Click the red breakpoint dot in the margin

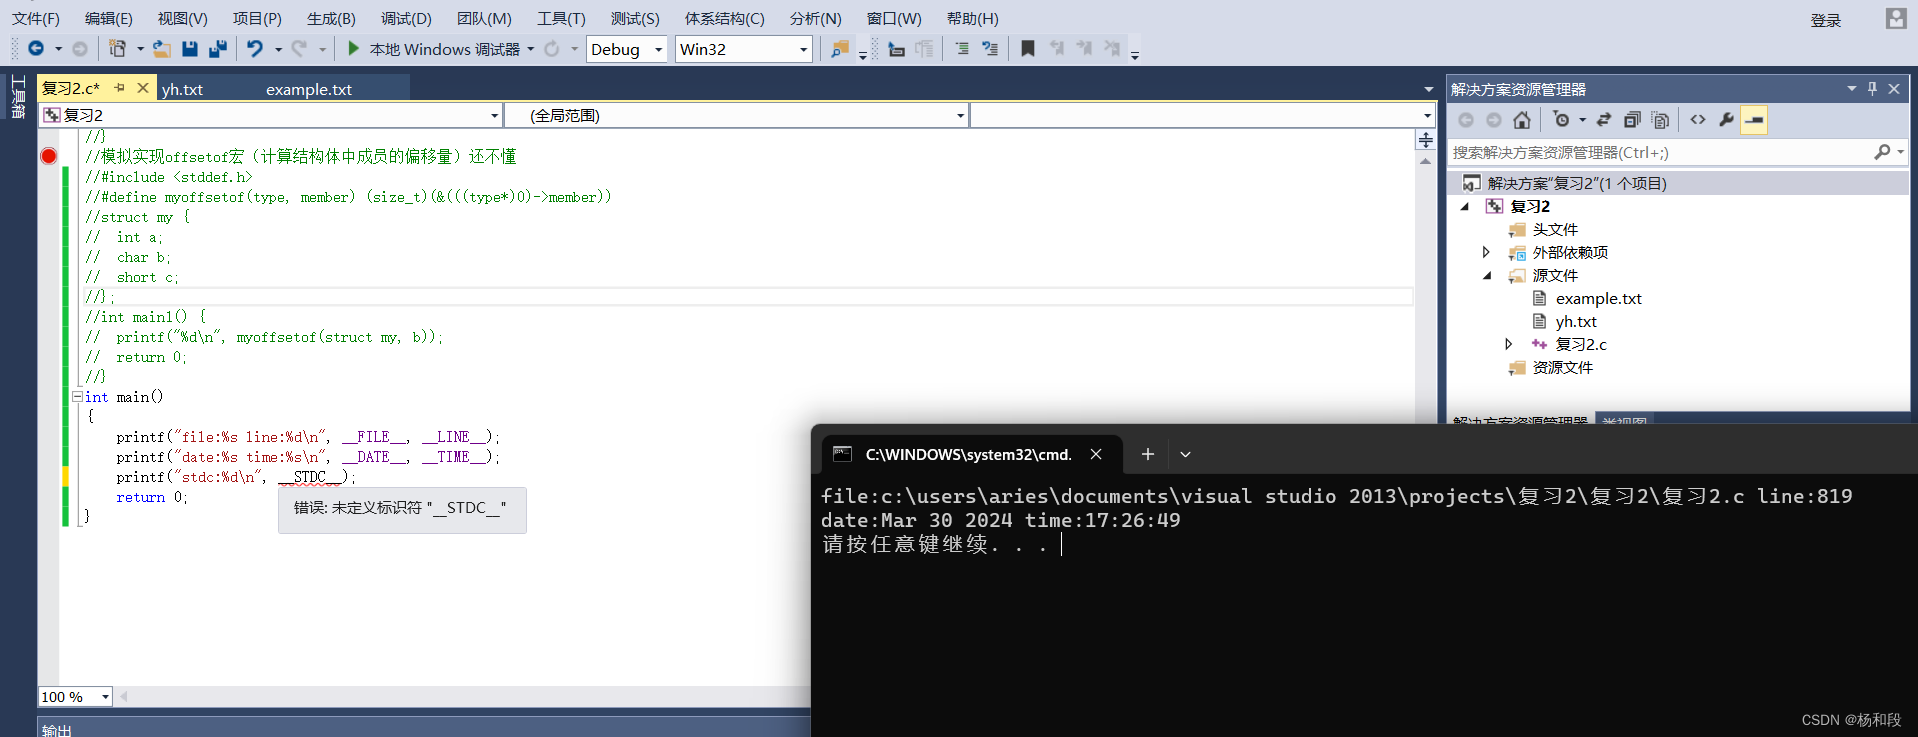click(x=48, y=156)
